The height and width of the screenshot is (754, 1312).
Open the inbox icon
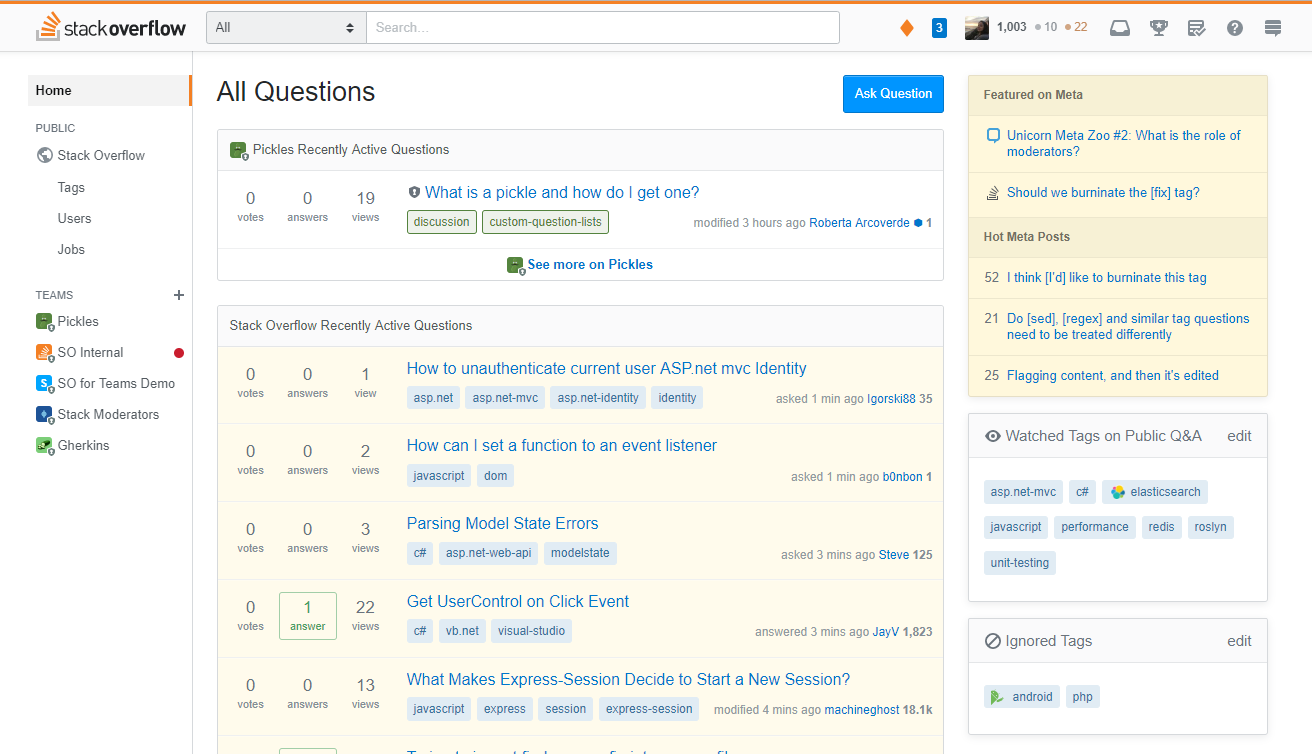(x=1120, y=28)
